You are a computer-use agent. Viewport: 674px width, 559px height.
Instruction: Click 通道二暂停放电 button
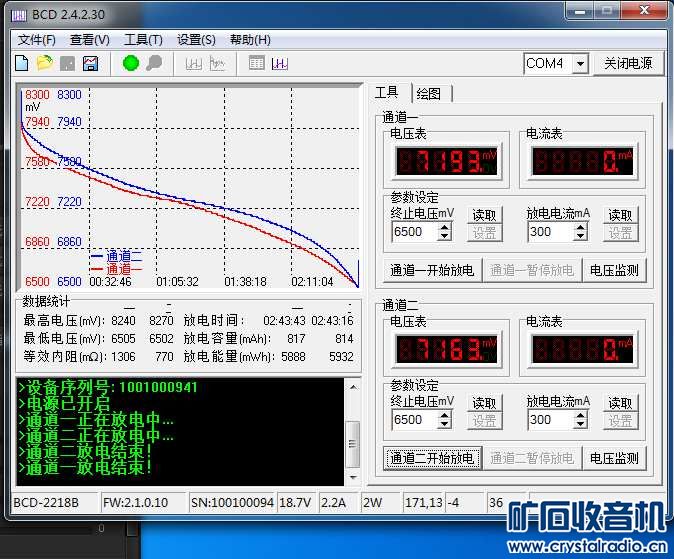tap(532, 458)
